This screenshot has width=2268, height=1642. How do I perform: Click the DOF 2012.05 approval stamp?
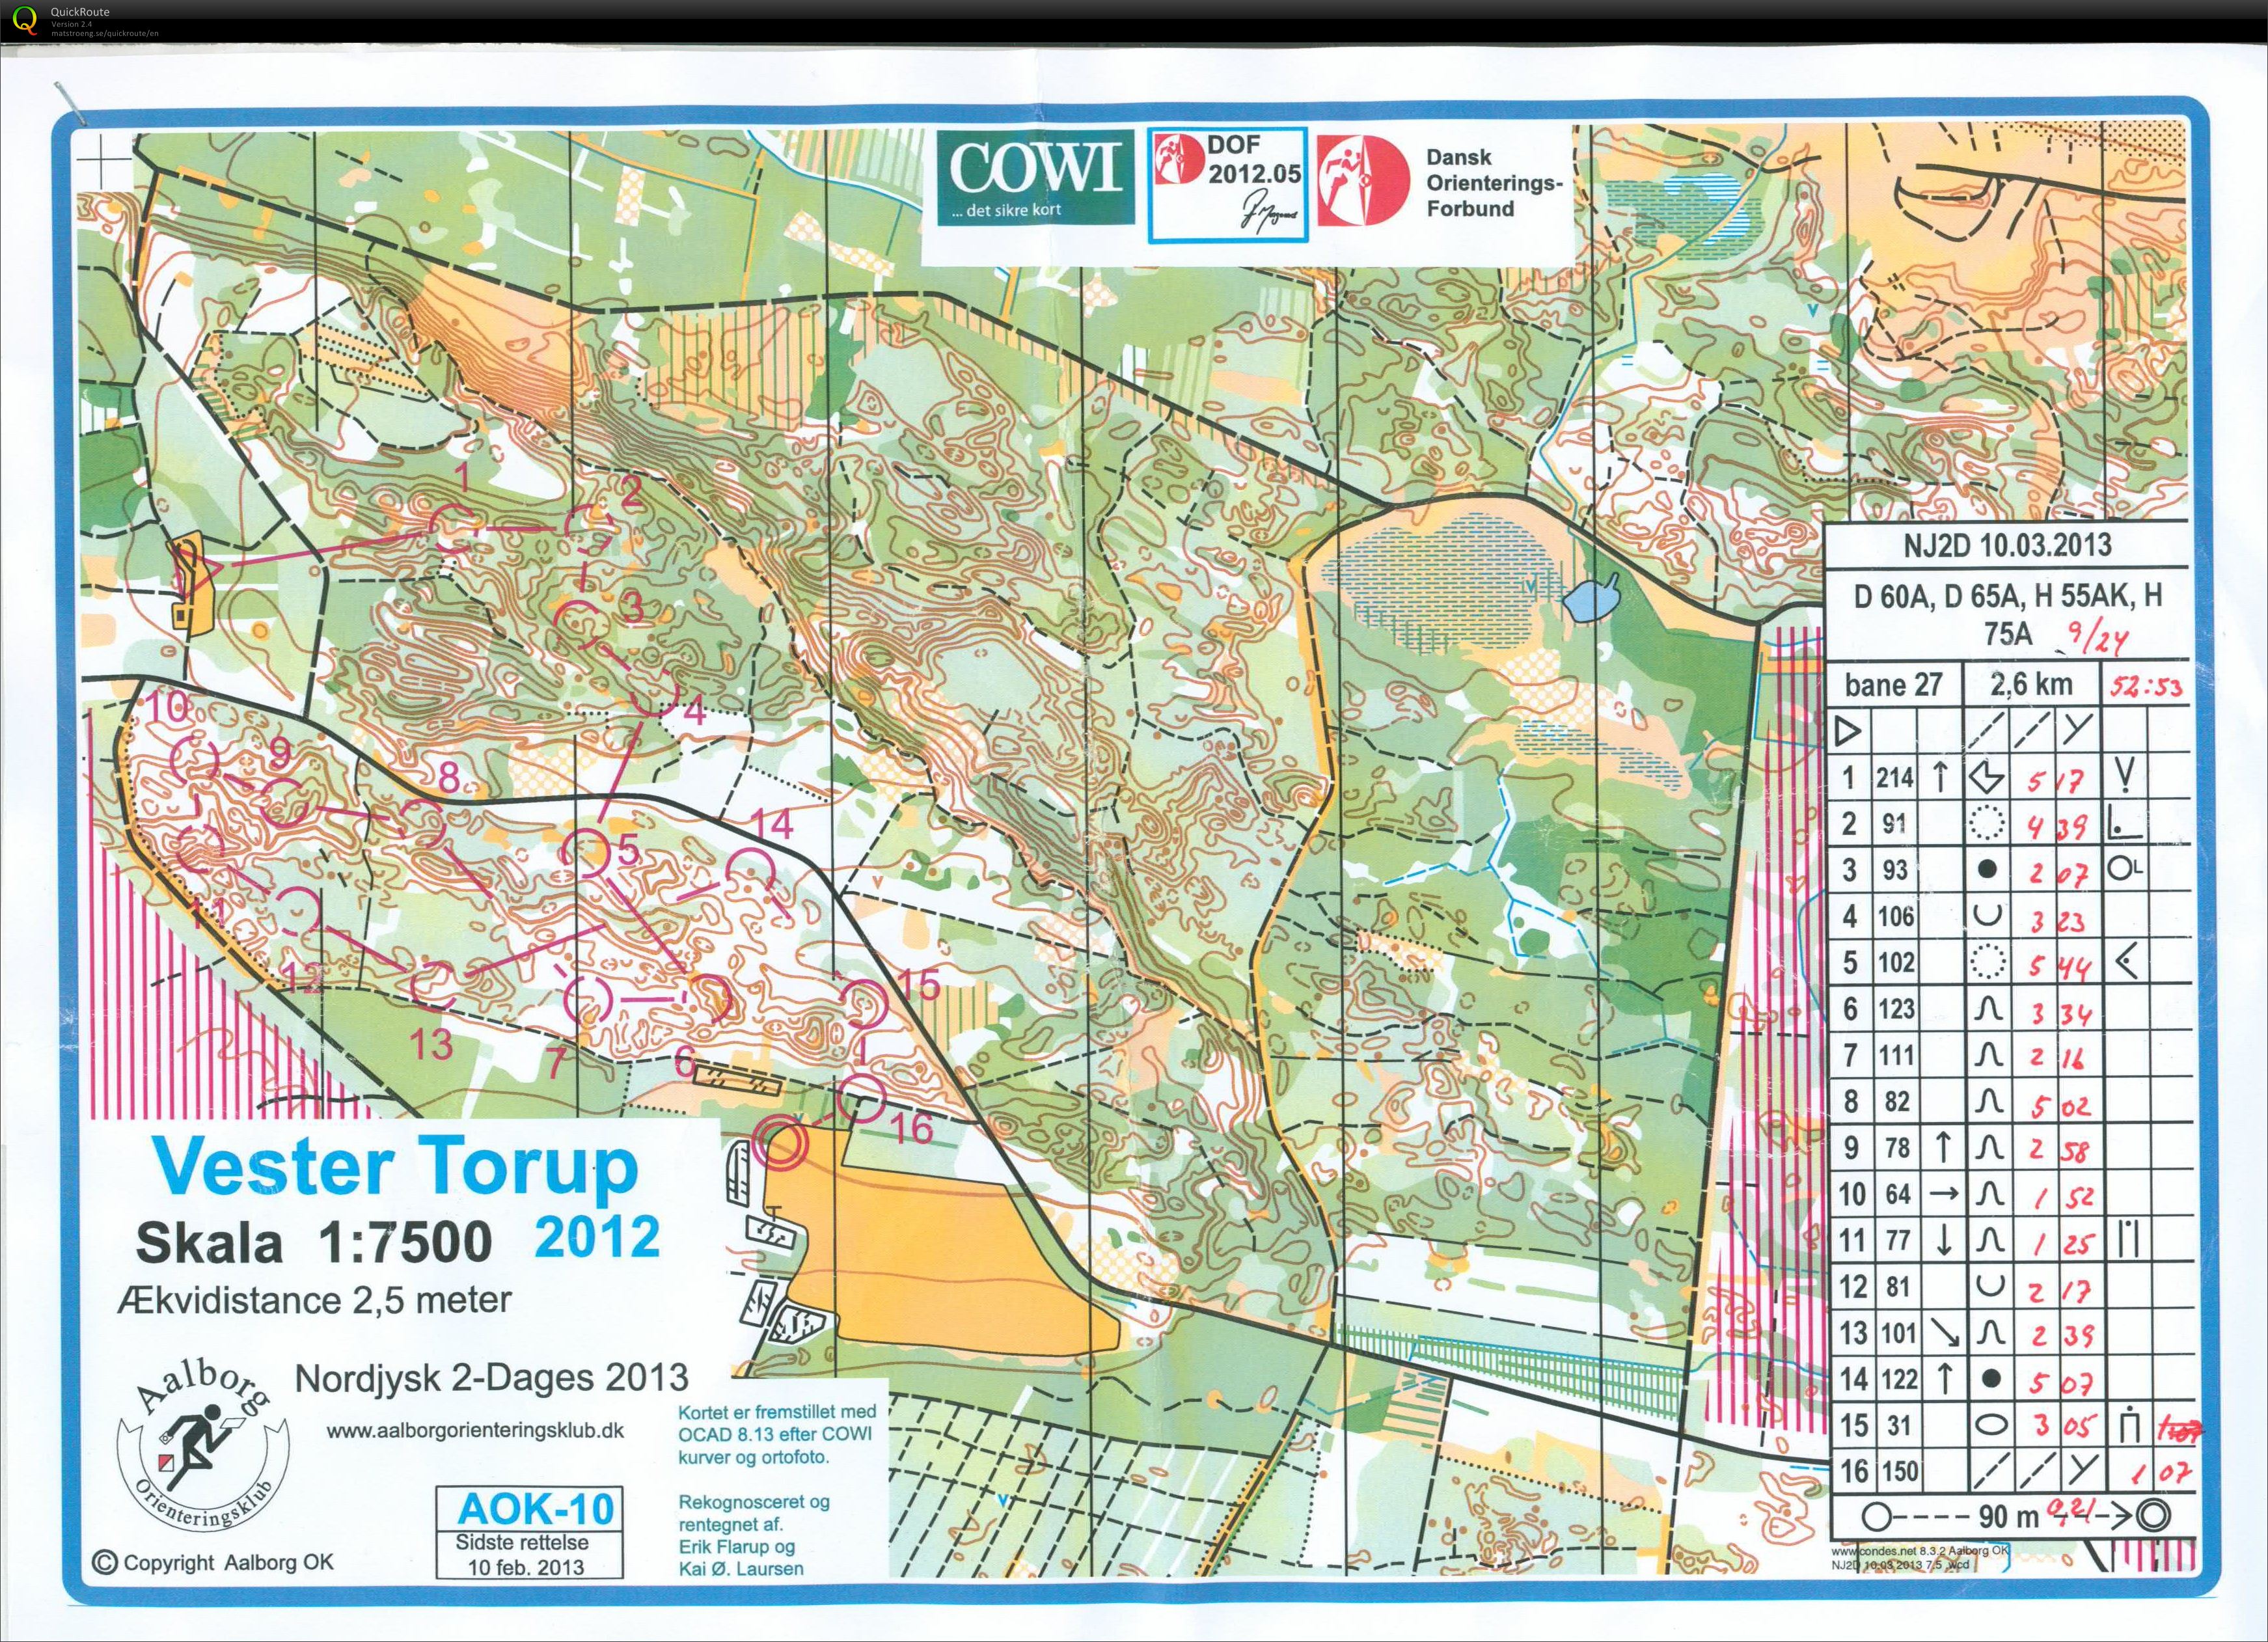[1227, 185]
